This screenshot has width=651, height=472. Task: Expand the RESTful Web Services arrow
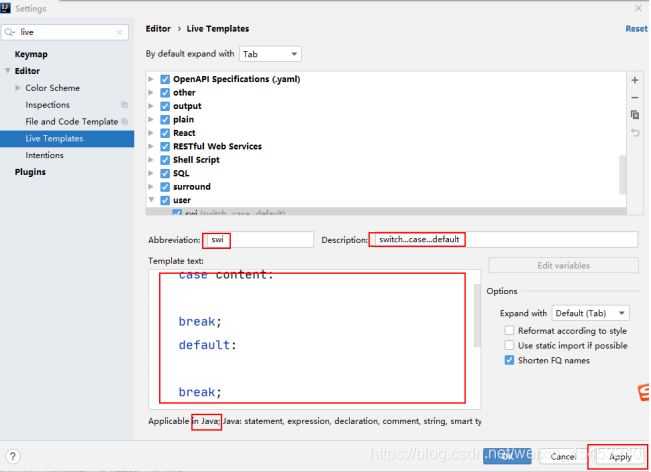click(152, 146)
